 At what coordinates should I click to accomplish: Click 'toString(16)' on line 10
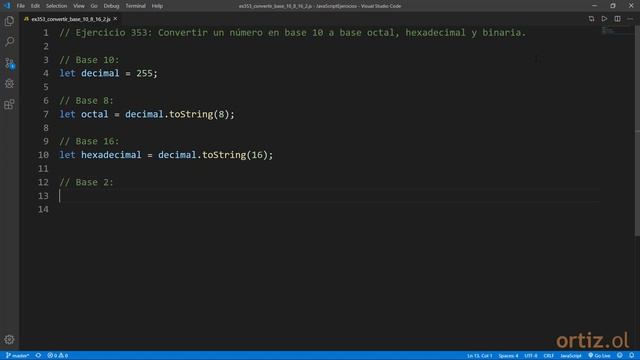pyautogui.click(x=235, y=155)
